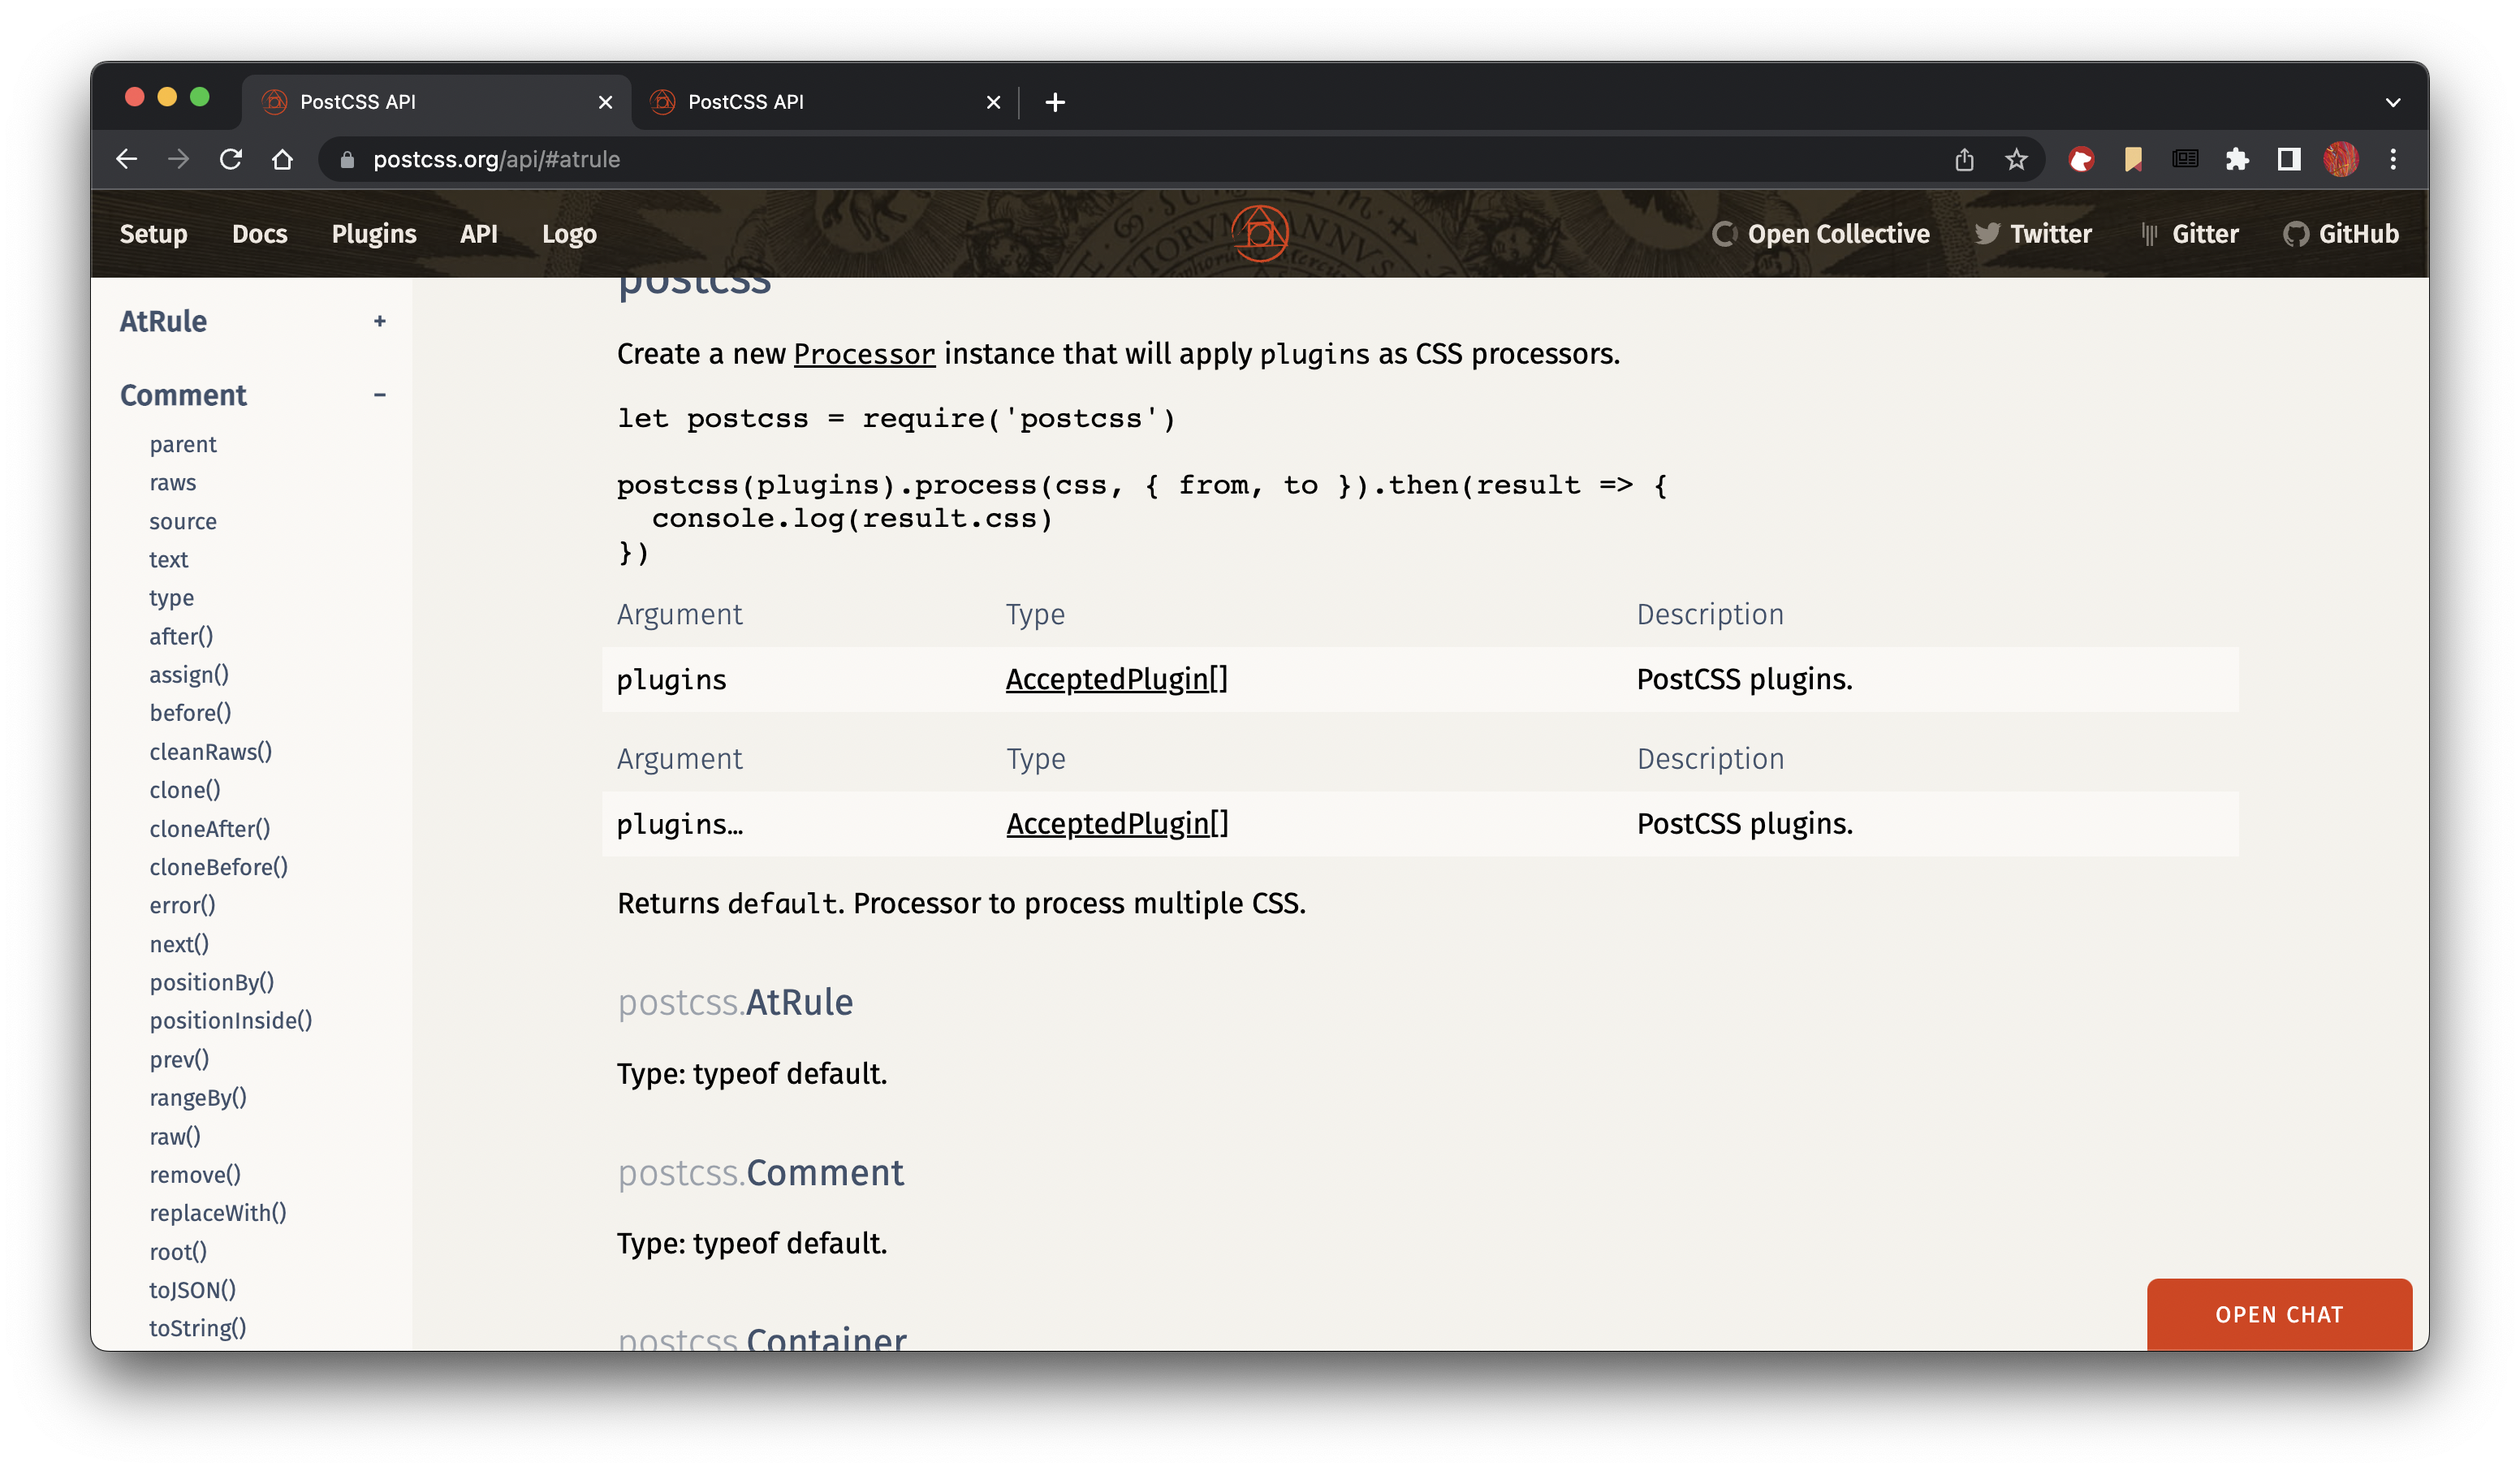Bookmark this page with the star icon
This screenshot has height=1471, width=2520.
tap(2016, 159)
